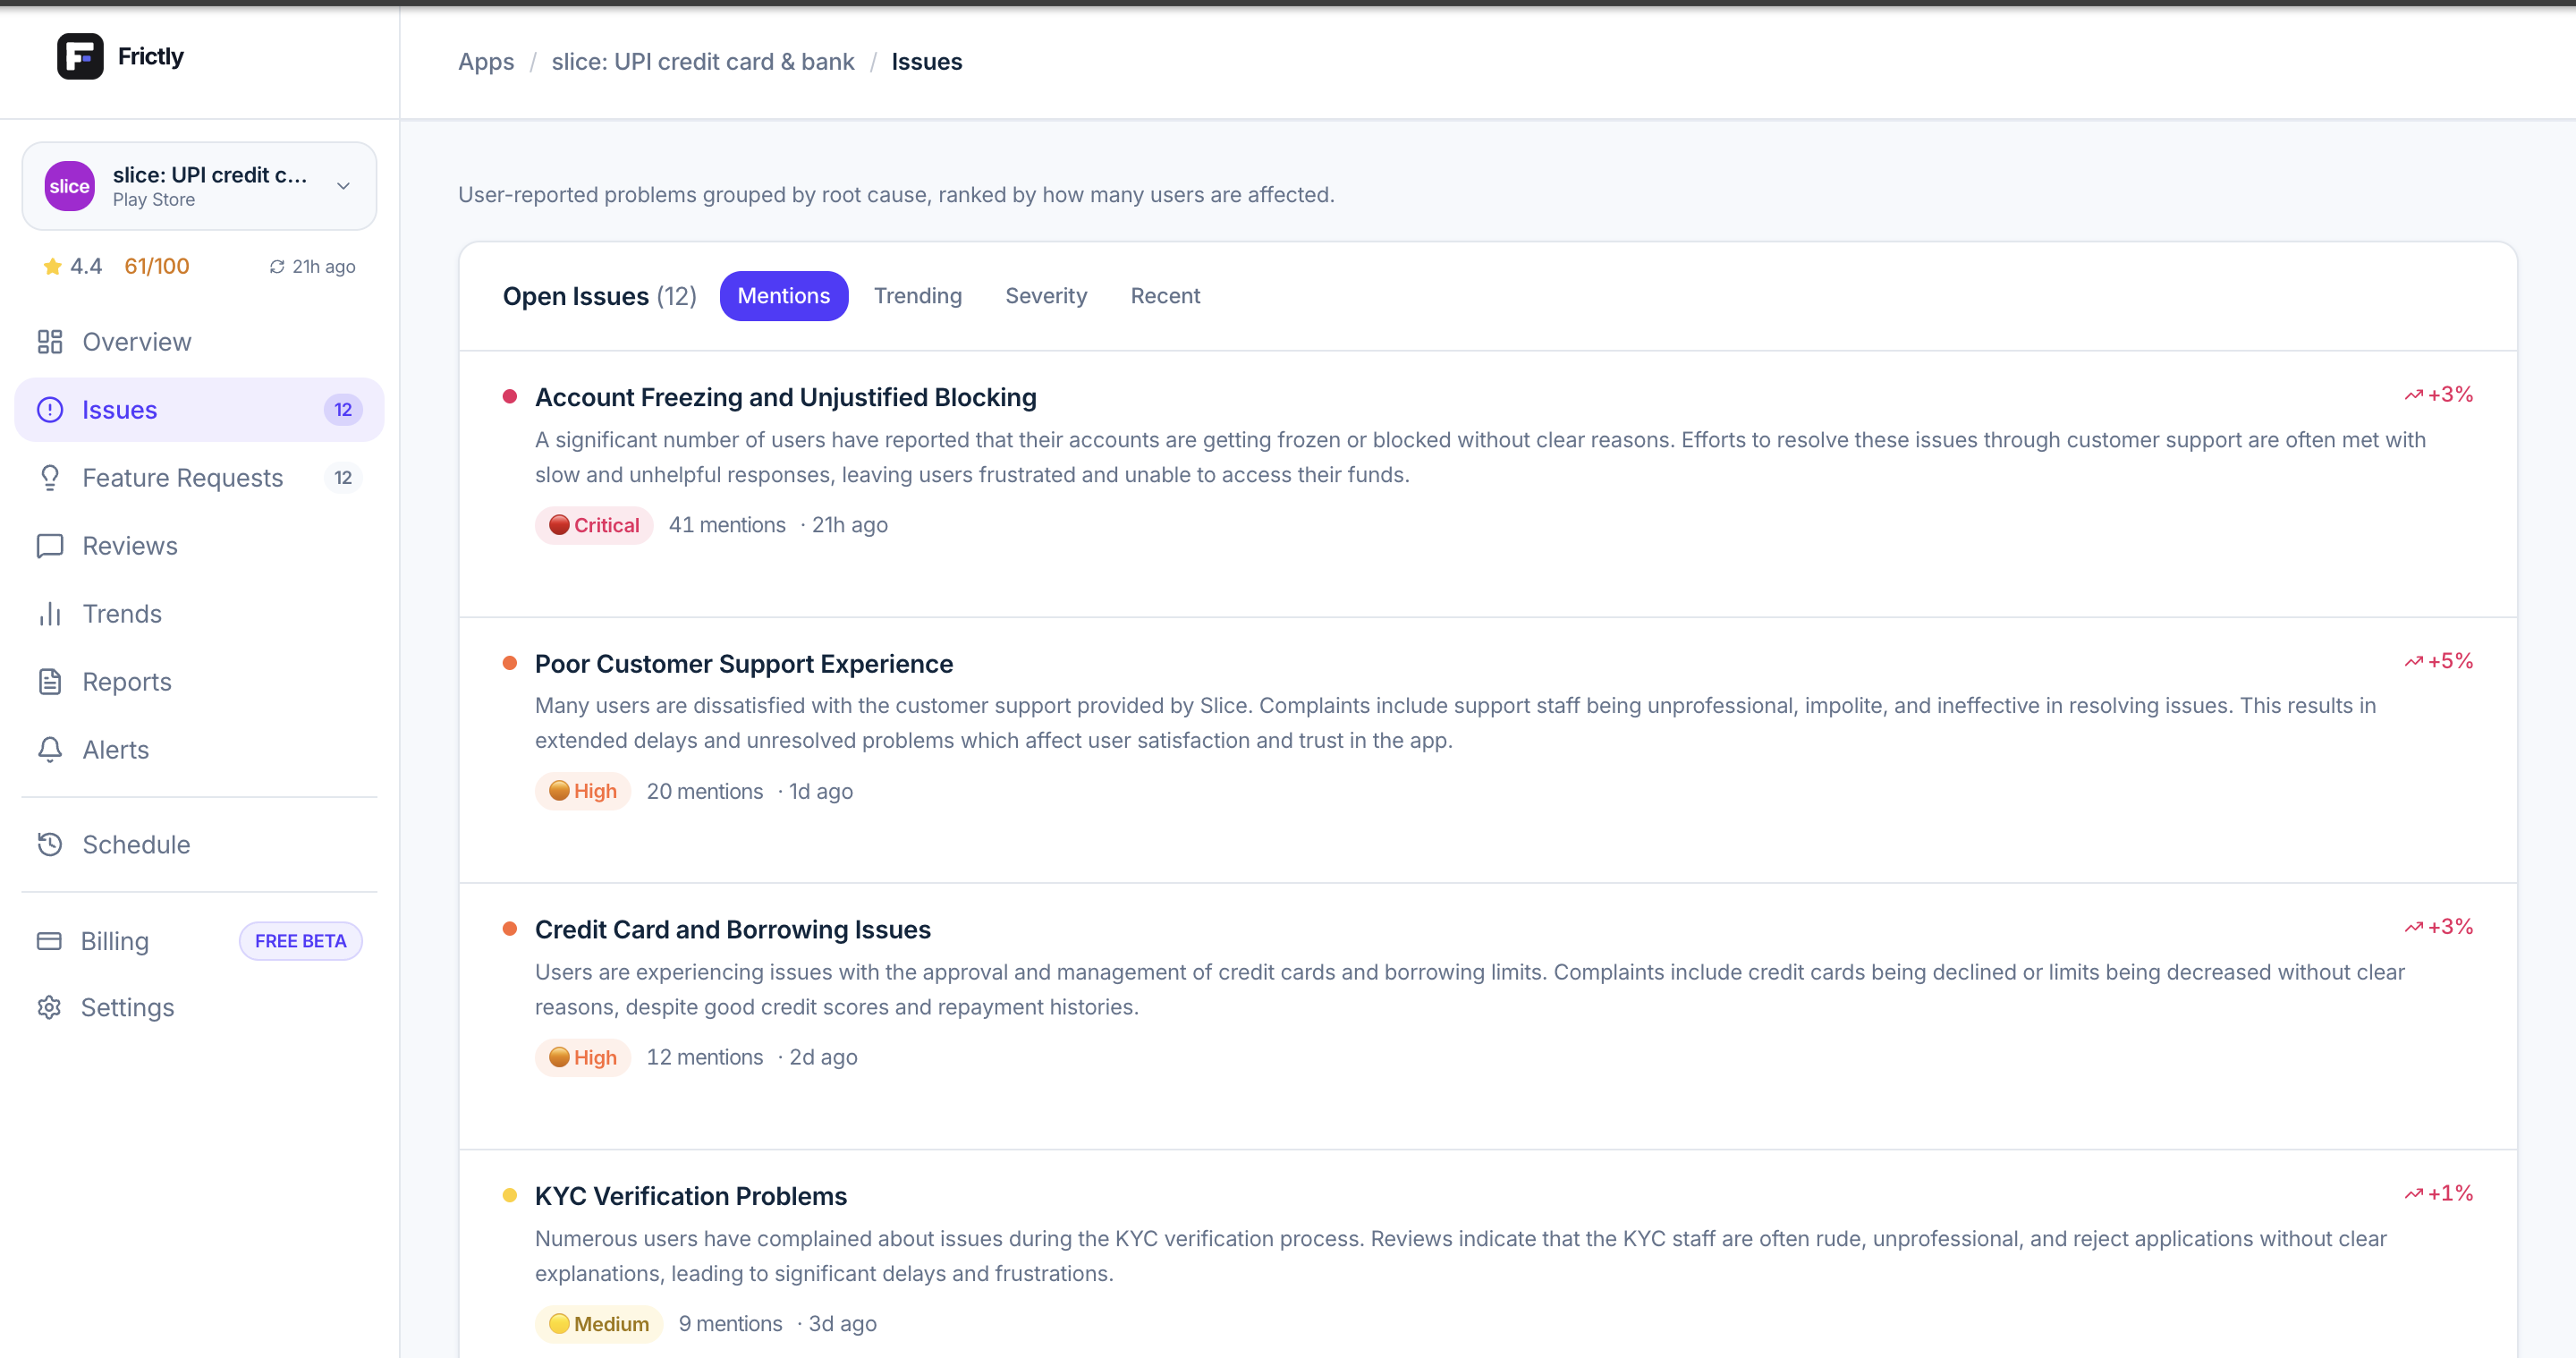Click the 12 mentions count under Credit Card
This screenshot has width=2576, height=1358.
704,1057
